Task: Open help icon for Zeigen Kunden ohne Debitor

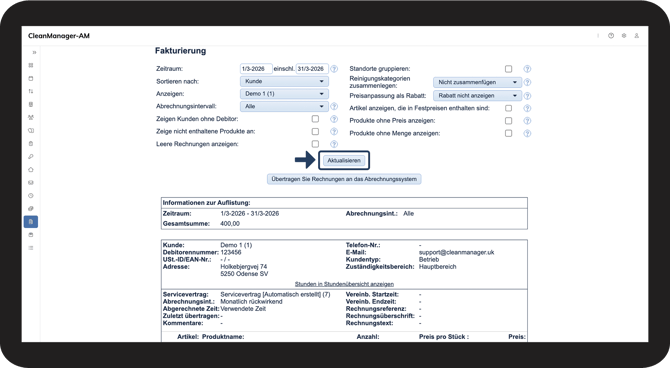Action: pos(334,119)
